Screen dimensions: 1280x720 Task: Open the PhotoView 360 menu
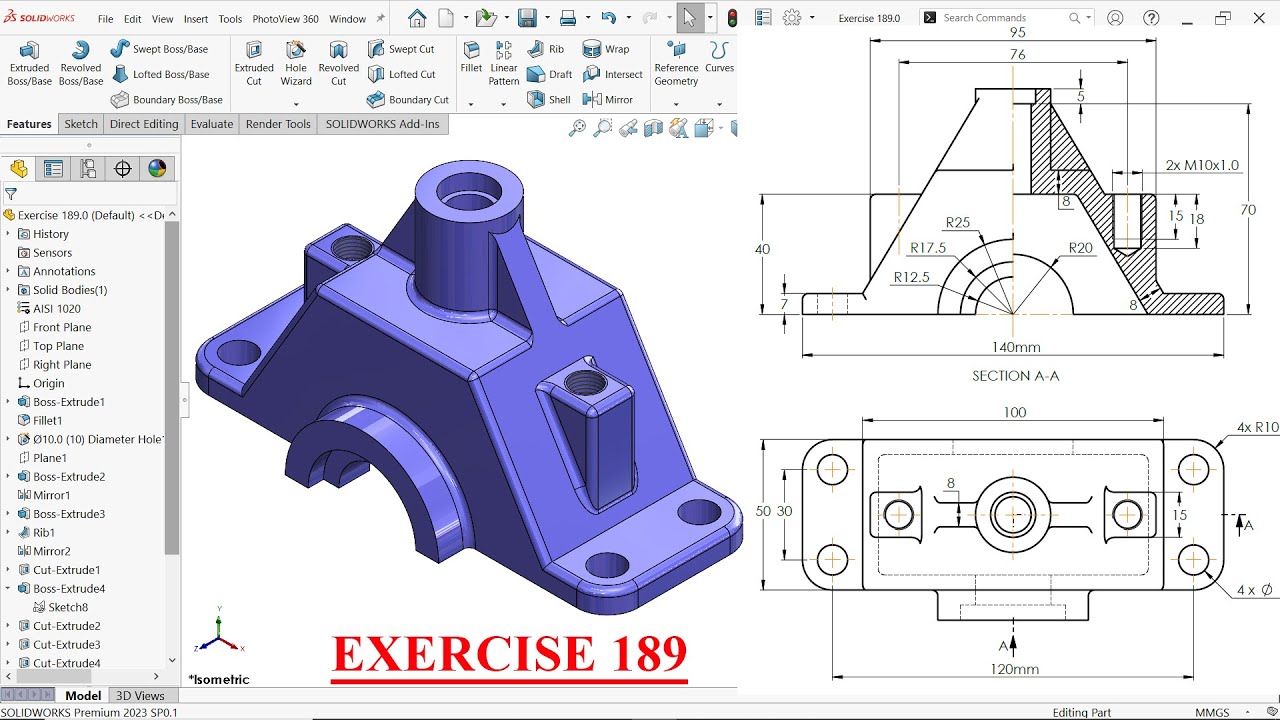pos(285,19)
